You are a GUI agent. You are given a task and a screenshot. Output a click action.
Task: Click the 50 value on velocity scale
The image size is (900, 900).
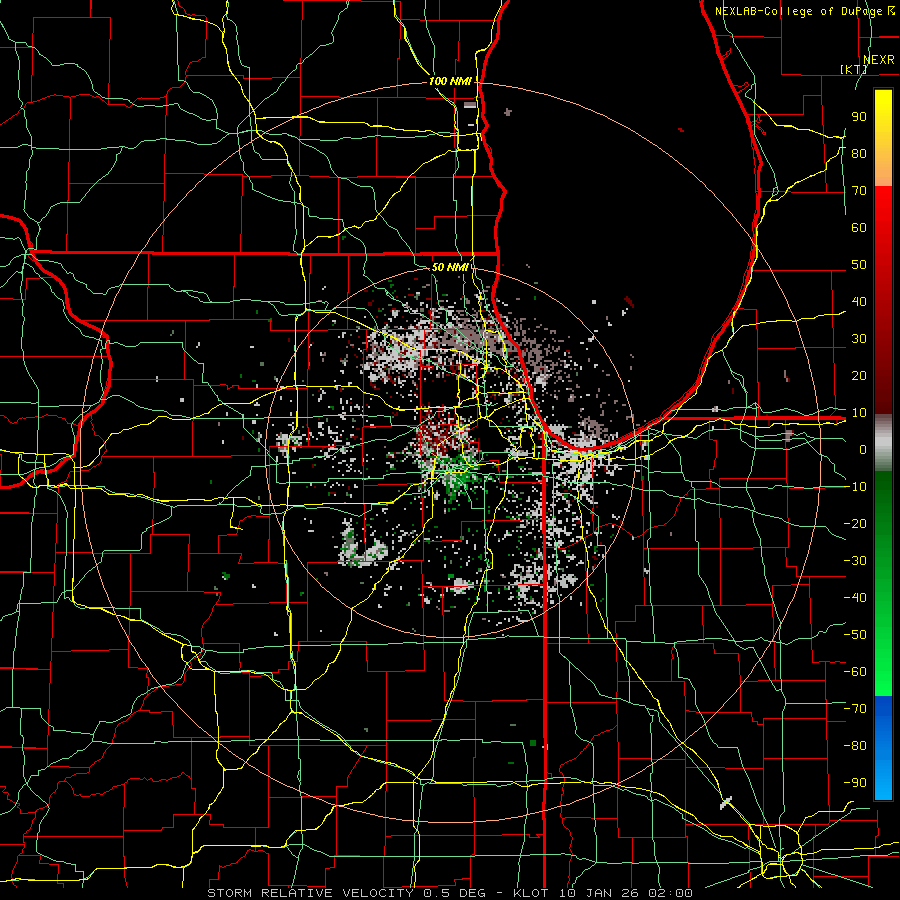pos(859,265)
